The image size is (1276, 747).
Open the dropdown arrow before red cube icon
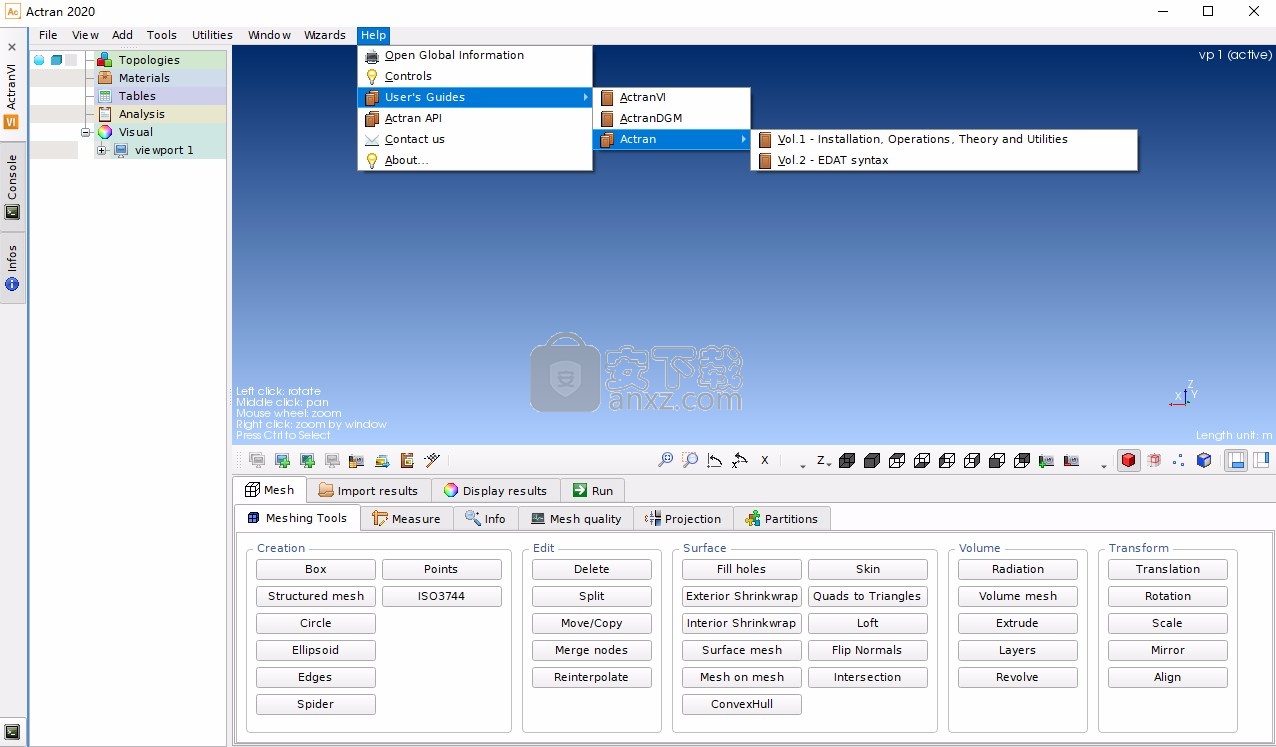1104,466
